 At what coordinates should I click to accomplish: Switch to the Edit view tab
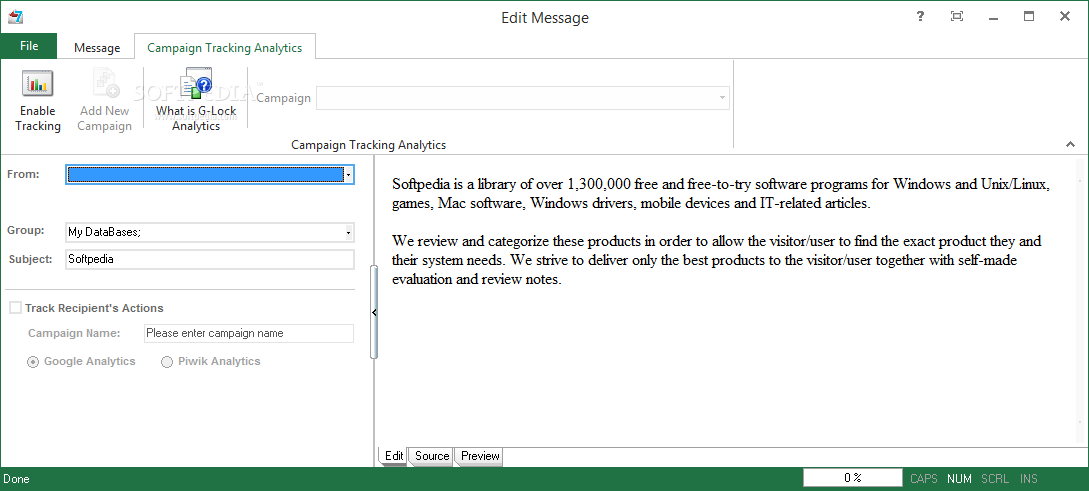point(394,456)
